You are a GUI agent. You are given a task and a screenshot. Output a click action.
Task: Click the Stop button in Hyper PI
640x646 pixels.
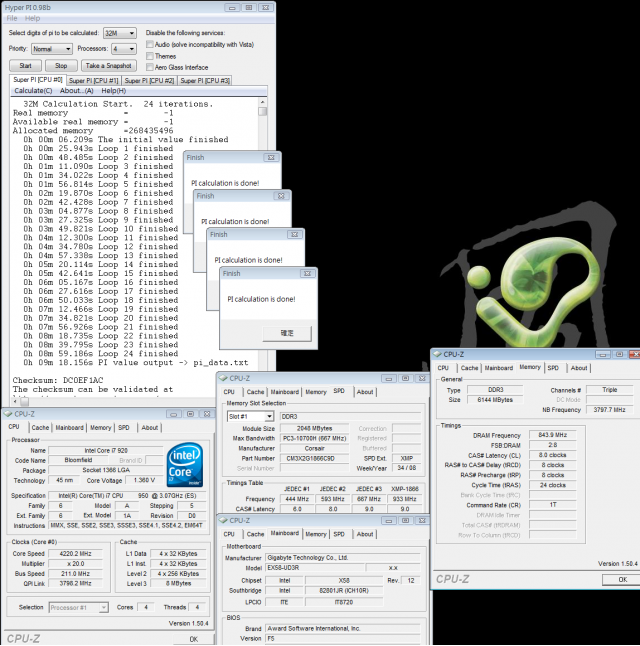[x=61, y=66]
